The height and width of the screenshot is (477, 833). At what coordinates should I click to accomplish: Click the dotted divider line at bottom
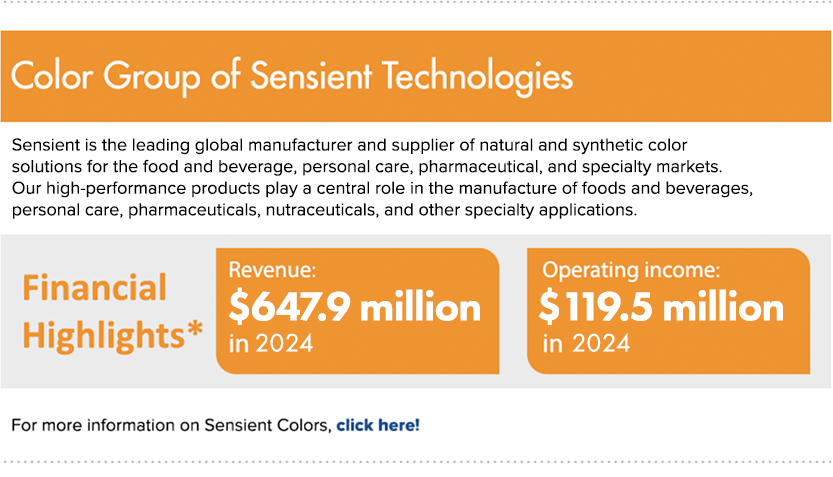pos(416,462)
